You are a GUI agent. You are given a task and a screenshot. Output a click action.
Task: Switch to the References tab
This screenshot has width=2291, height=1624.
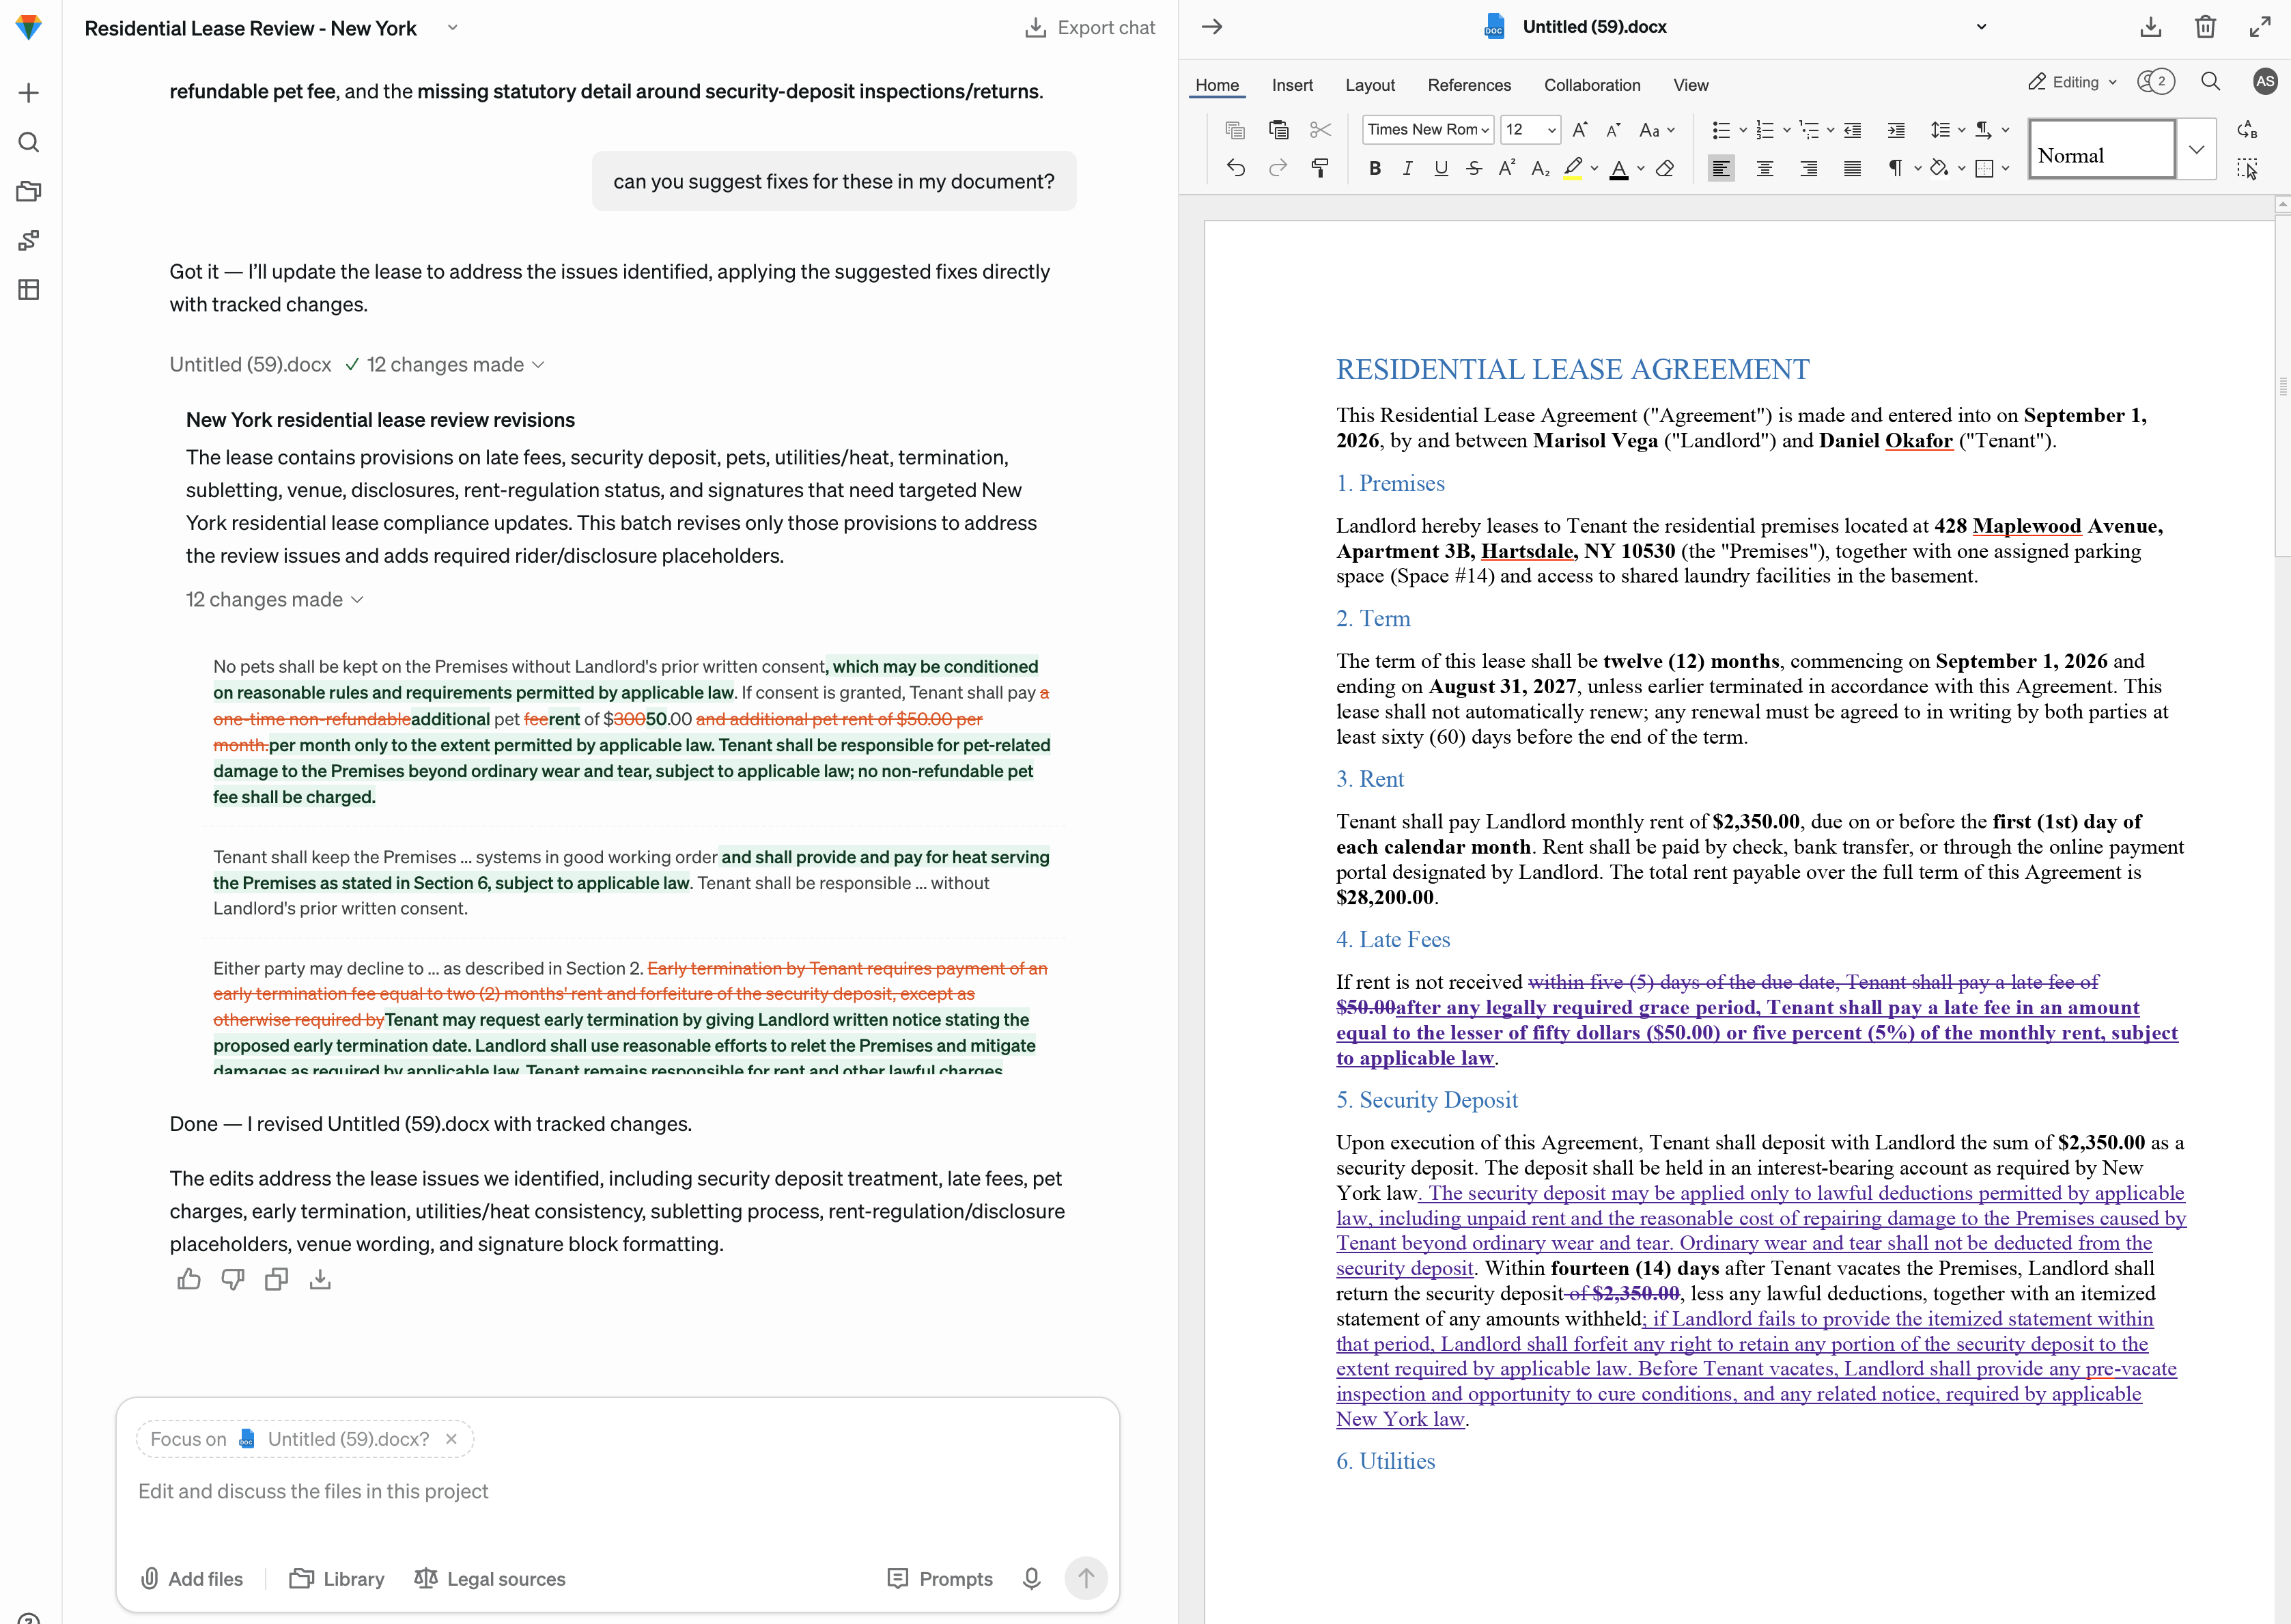1469,85
